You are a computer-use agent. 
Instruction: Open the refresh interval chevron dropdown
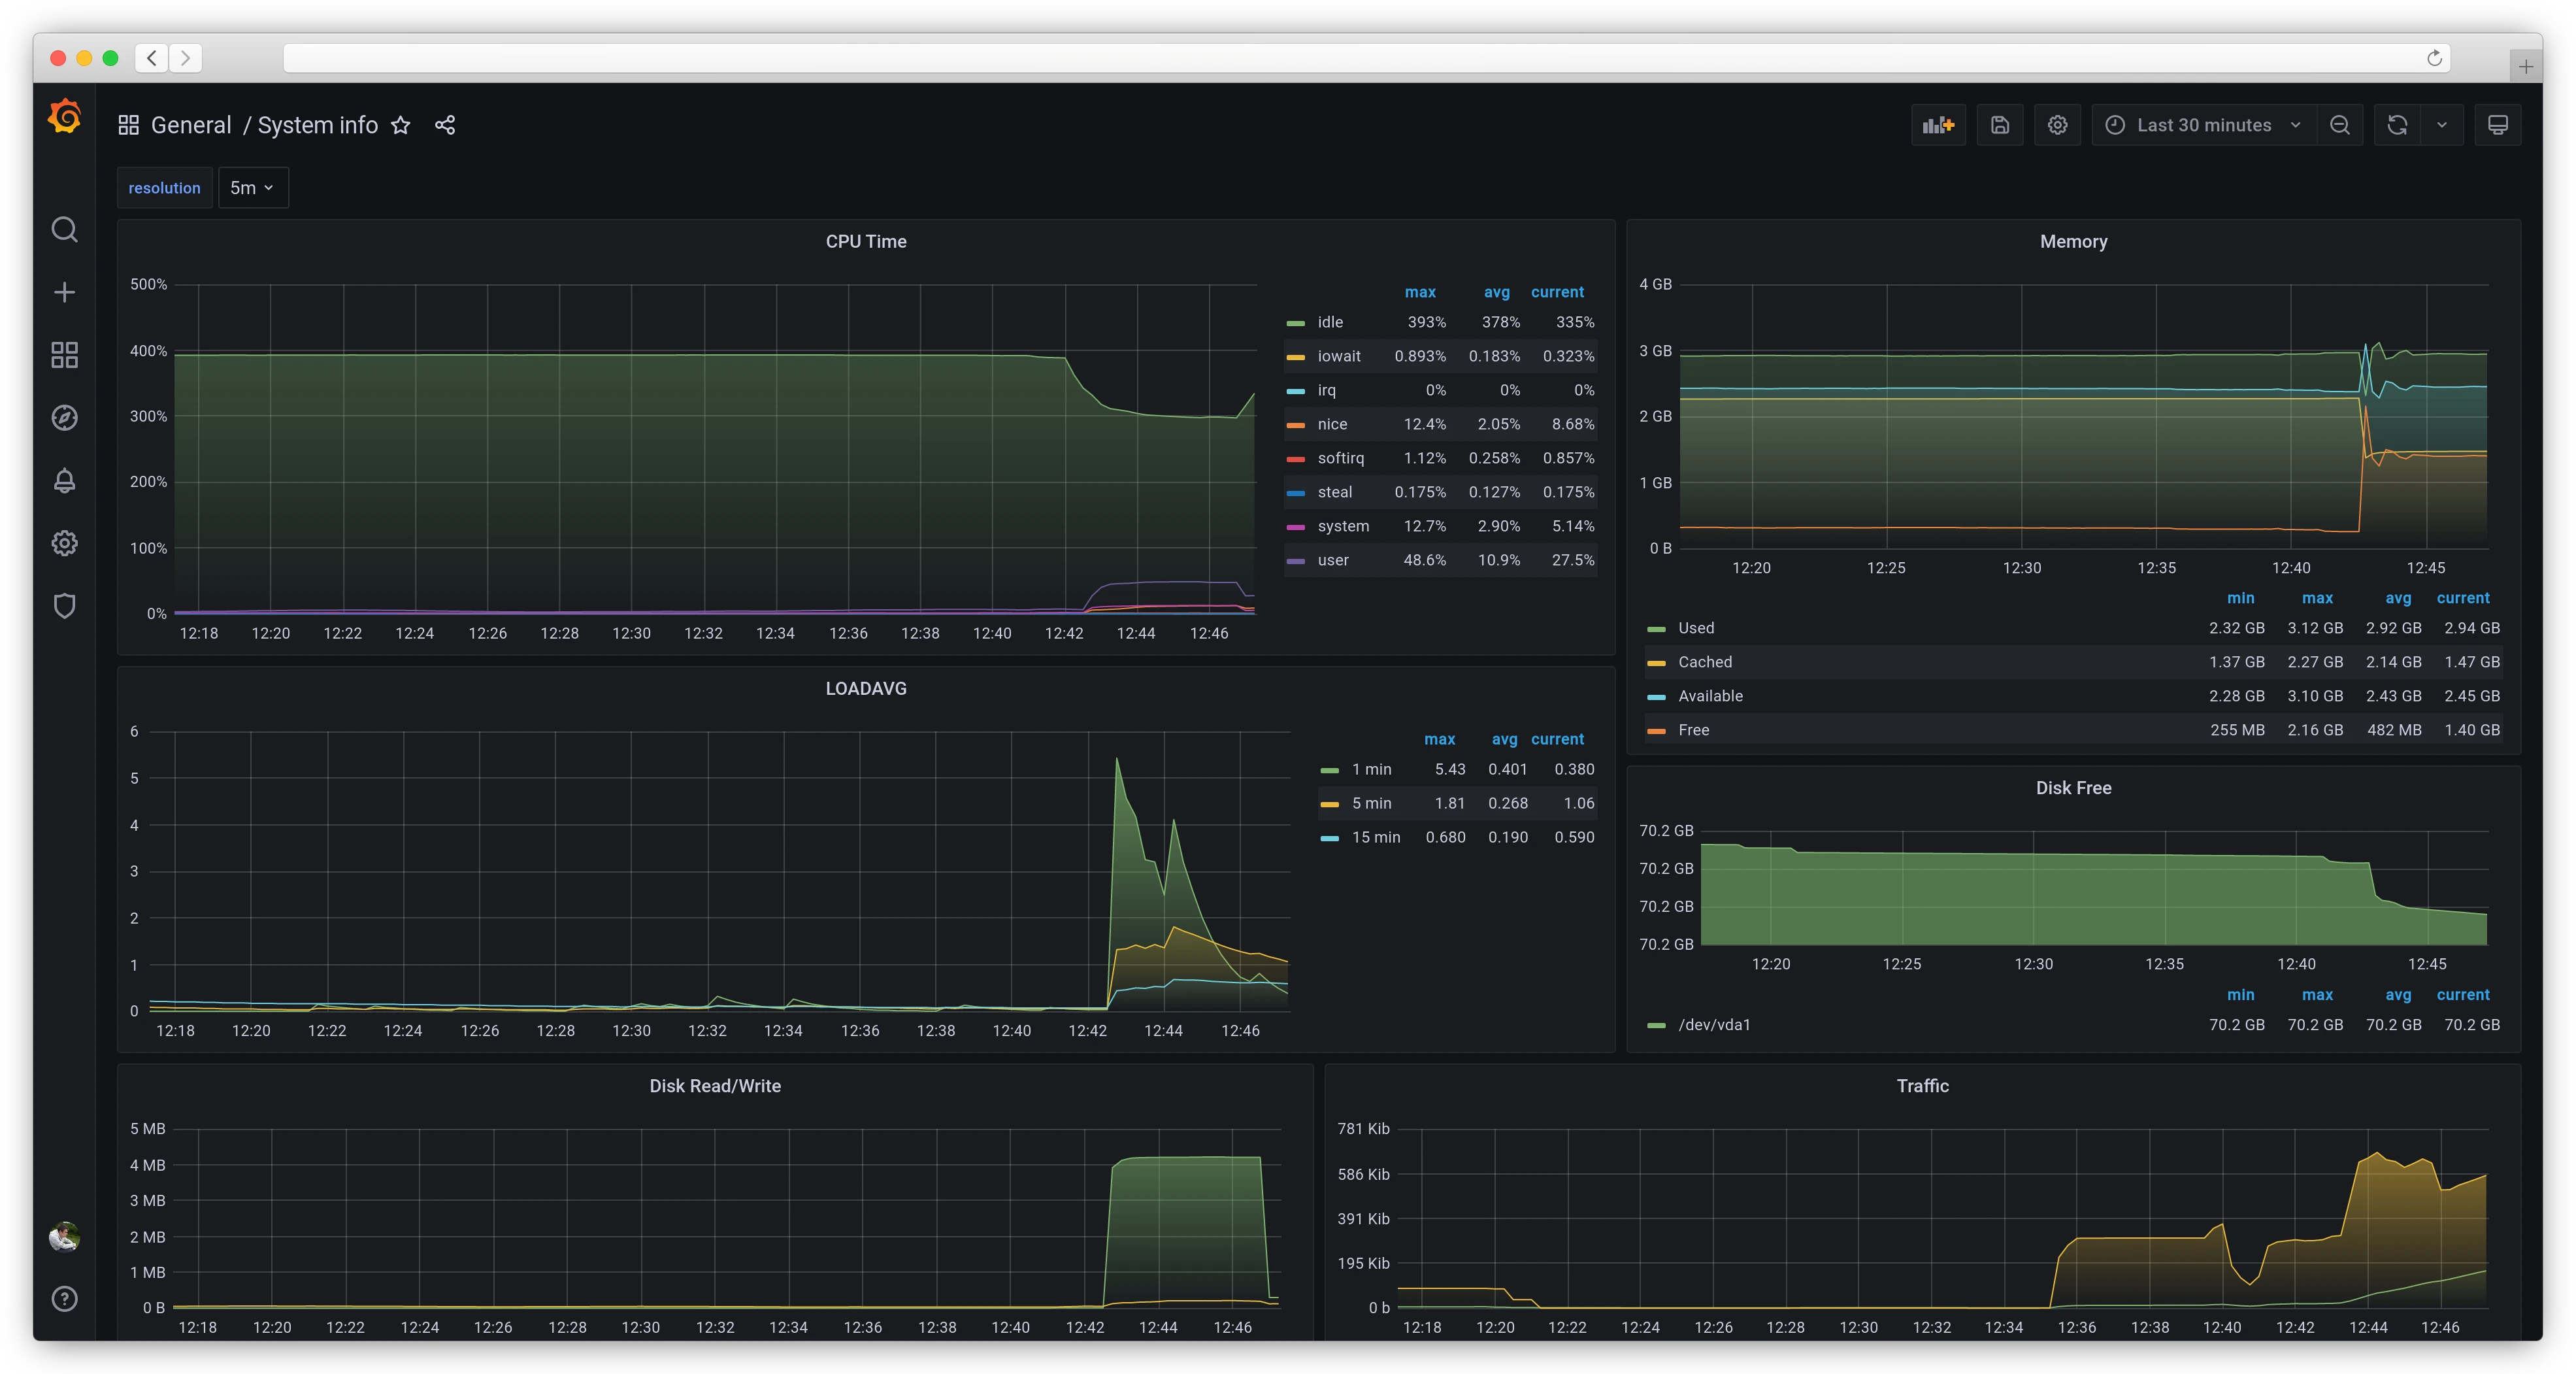tap(2443, 125)
